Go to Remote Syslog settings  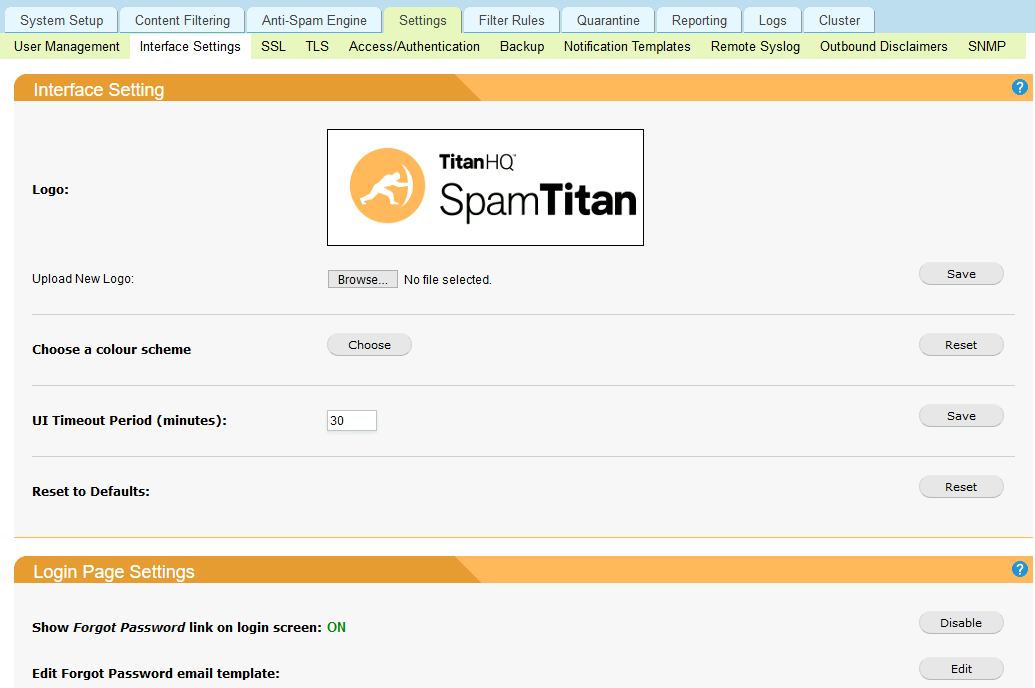(x=755, y=46)
